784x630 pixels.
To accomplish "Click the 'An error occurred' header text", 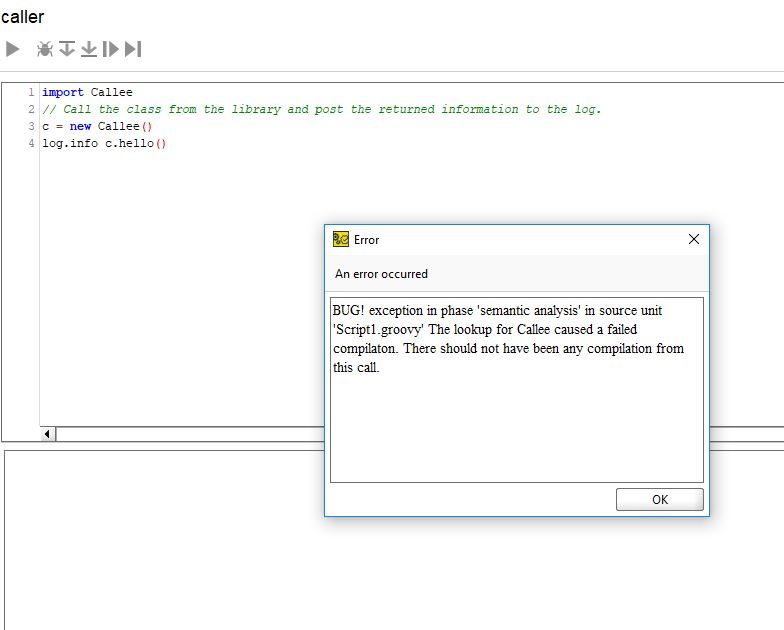I will point(382,274).
